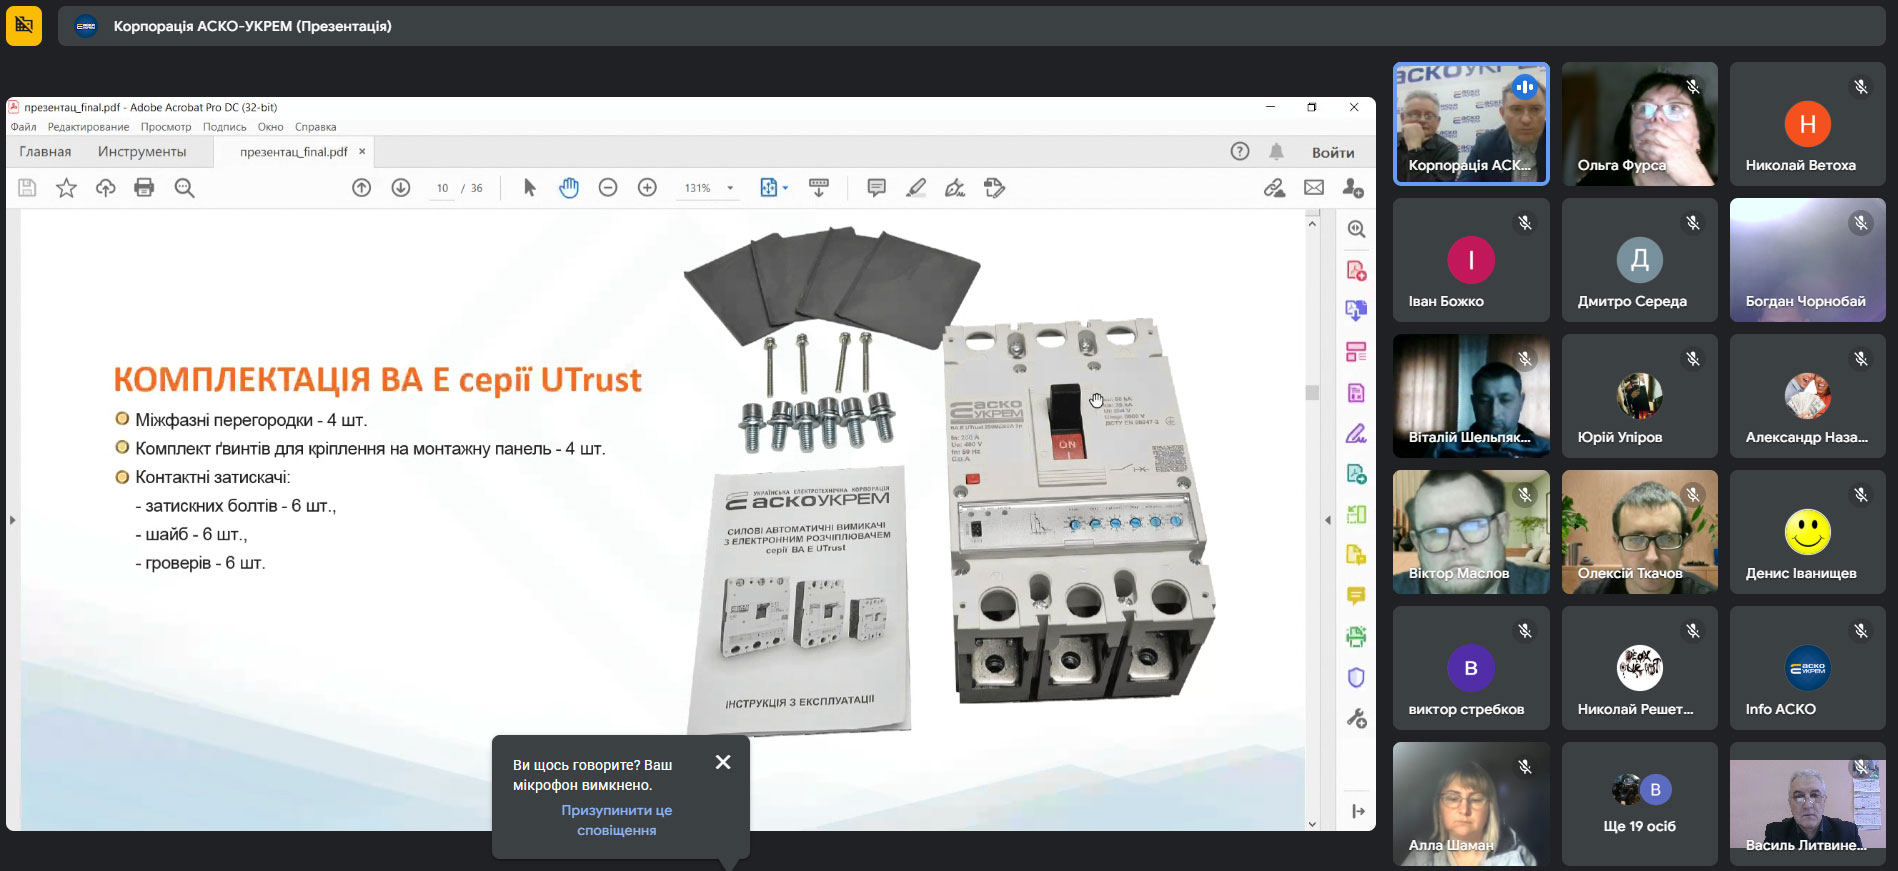
Task: Bookmark the file with the star icon
Action: point(66,188)
